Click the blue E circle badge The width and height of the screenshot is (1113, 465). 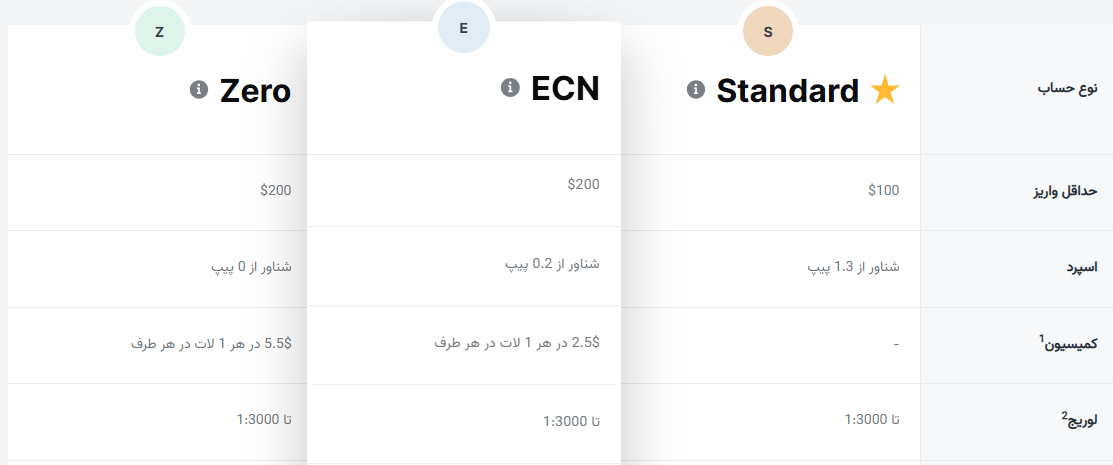[463, 28]
